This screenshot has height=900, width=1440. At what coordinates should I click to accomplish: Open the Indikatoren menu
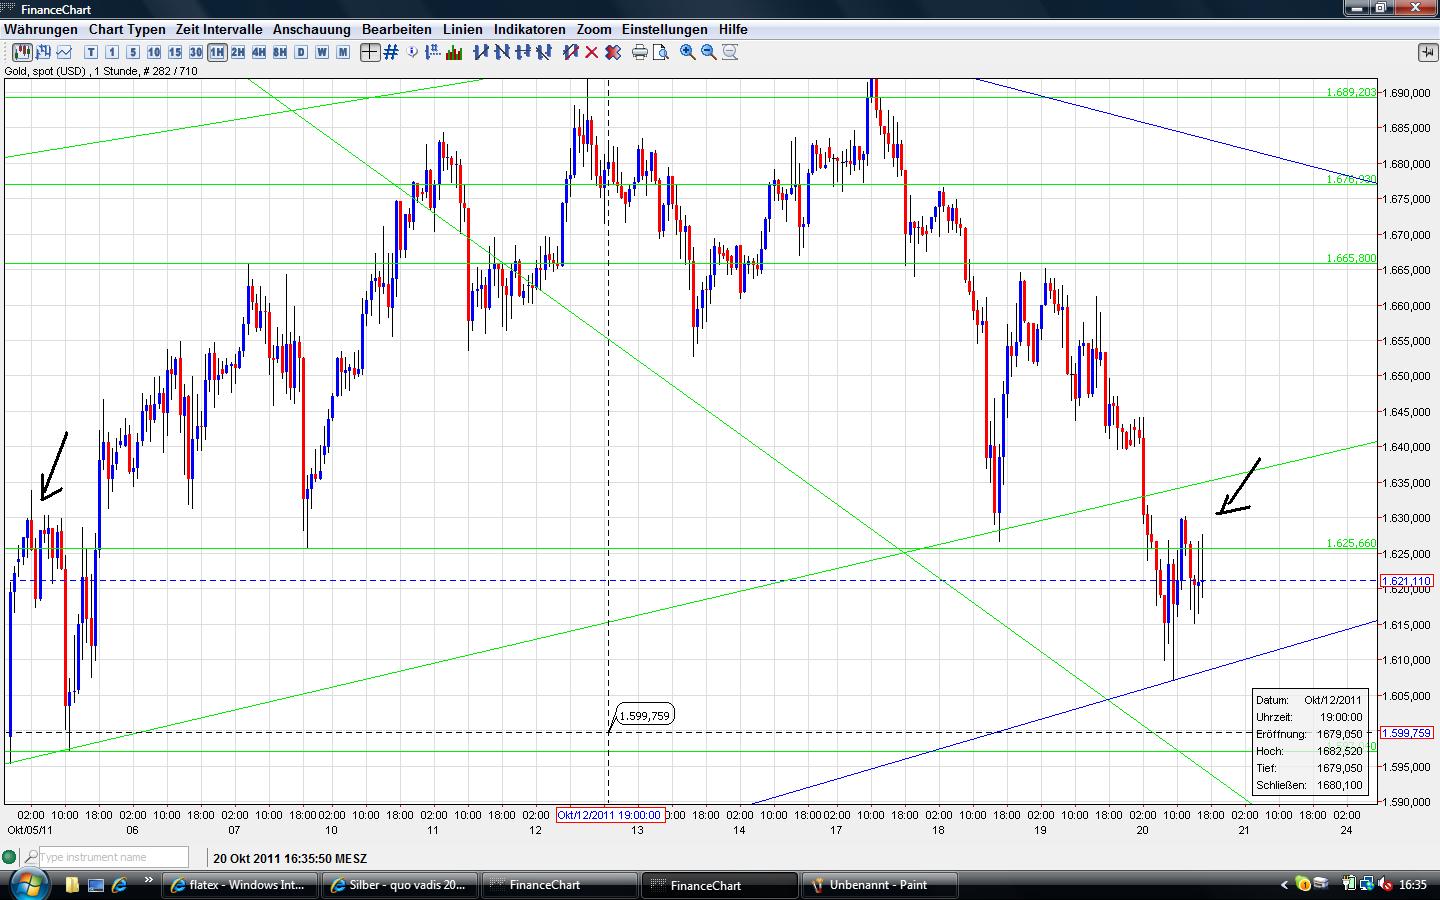click(529, 29)
